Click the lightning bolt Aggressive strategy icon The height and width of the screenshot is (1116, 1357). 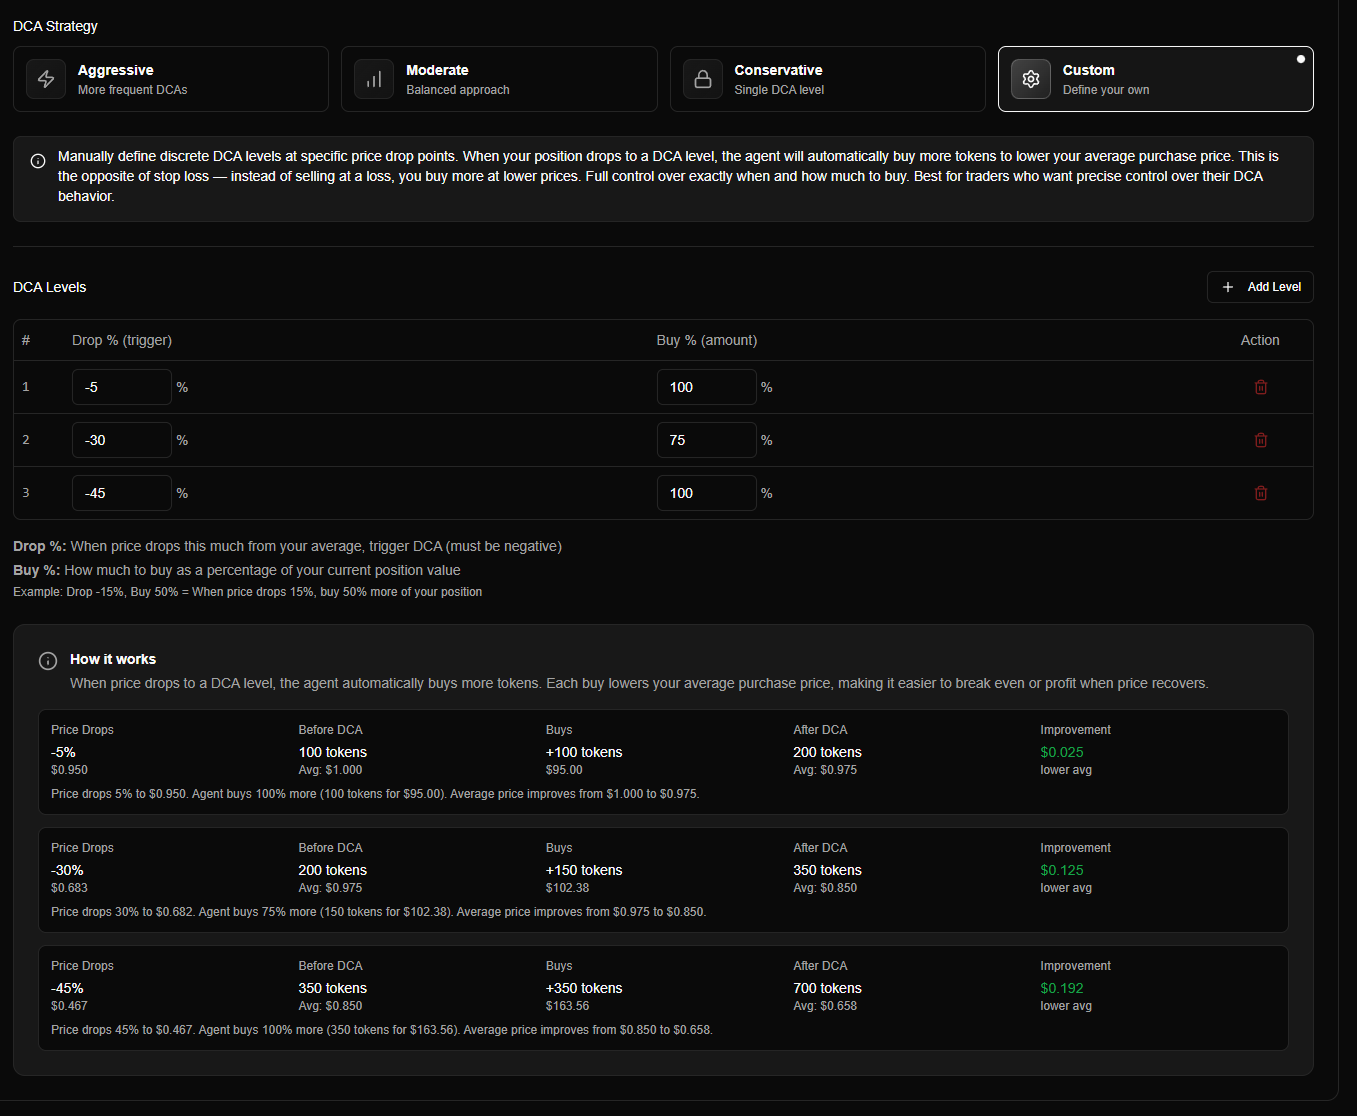(46, 79)
